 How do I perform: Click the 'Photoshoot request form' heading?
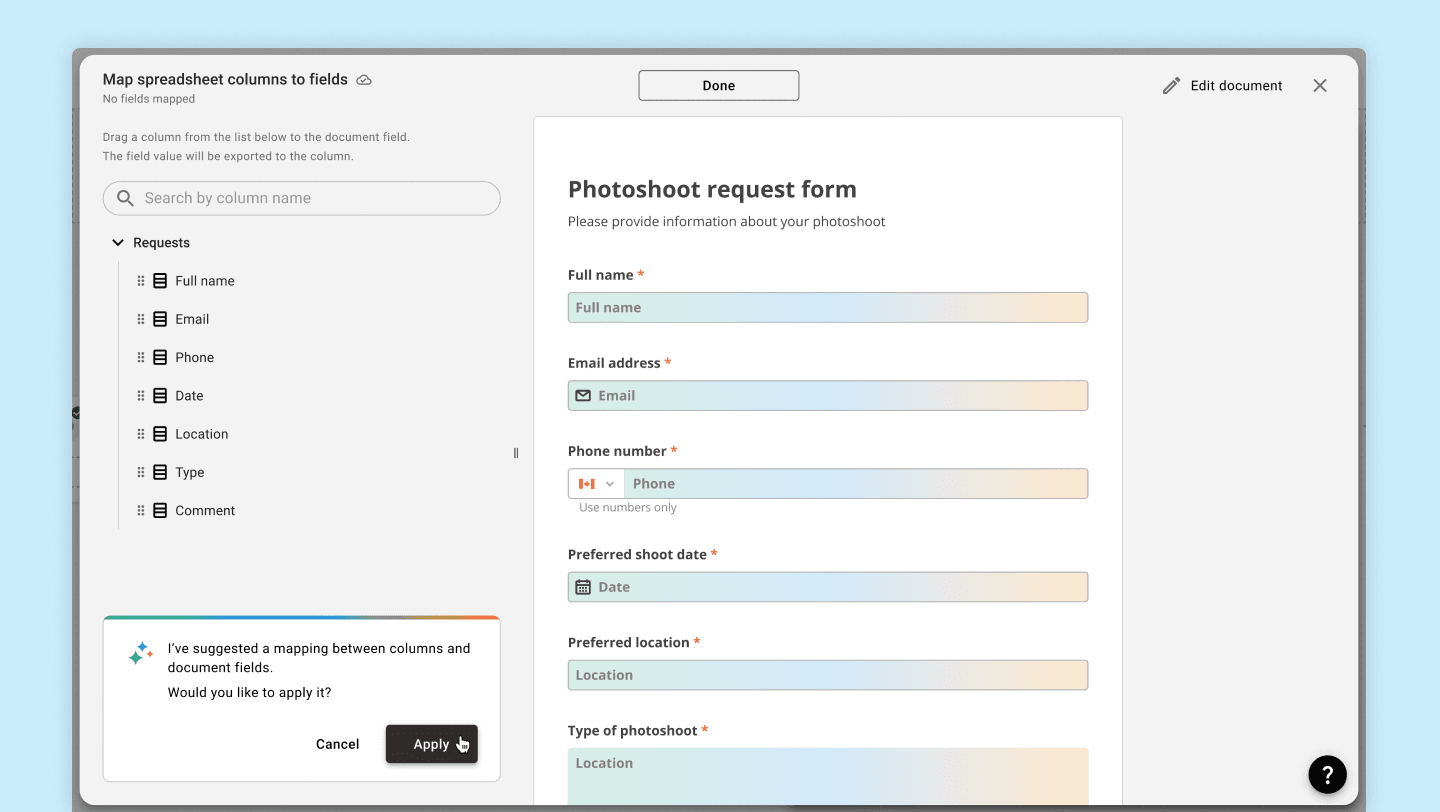(712, 189)
